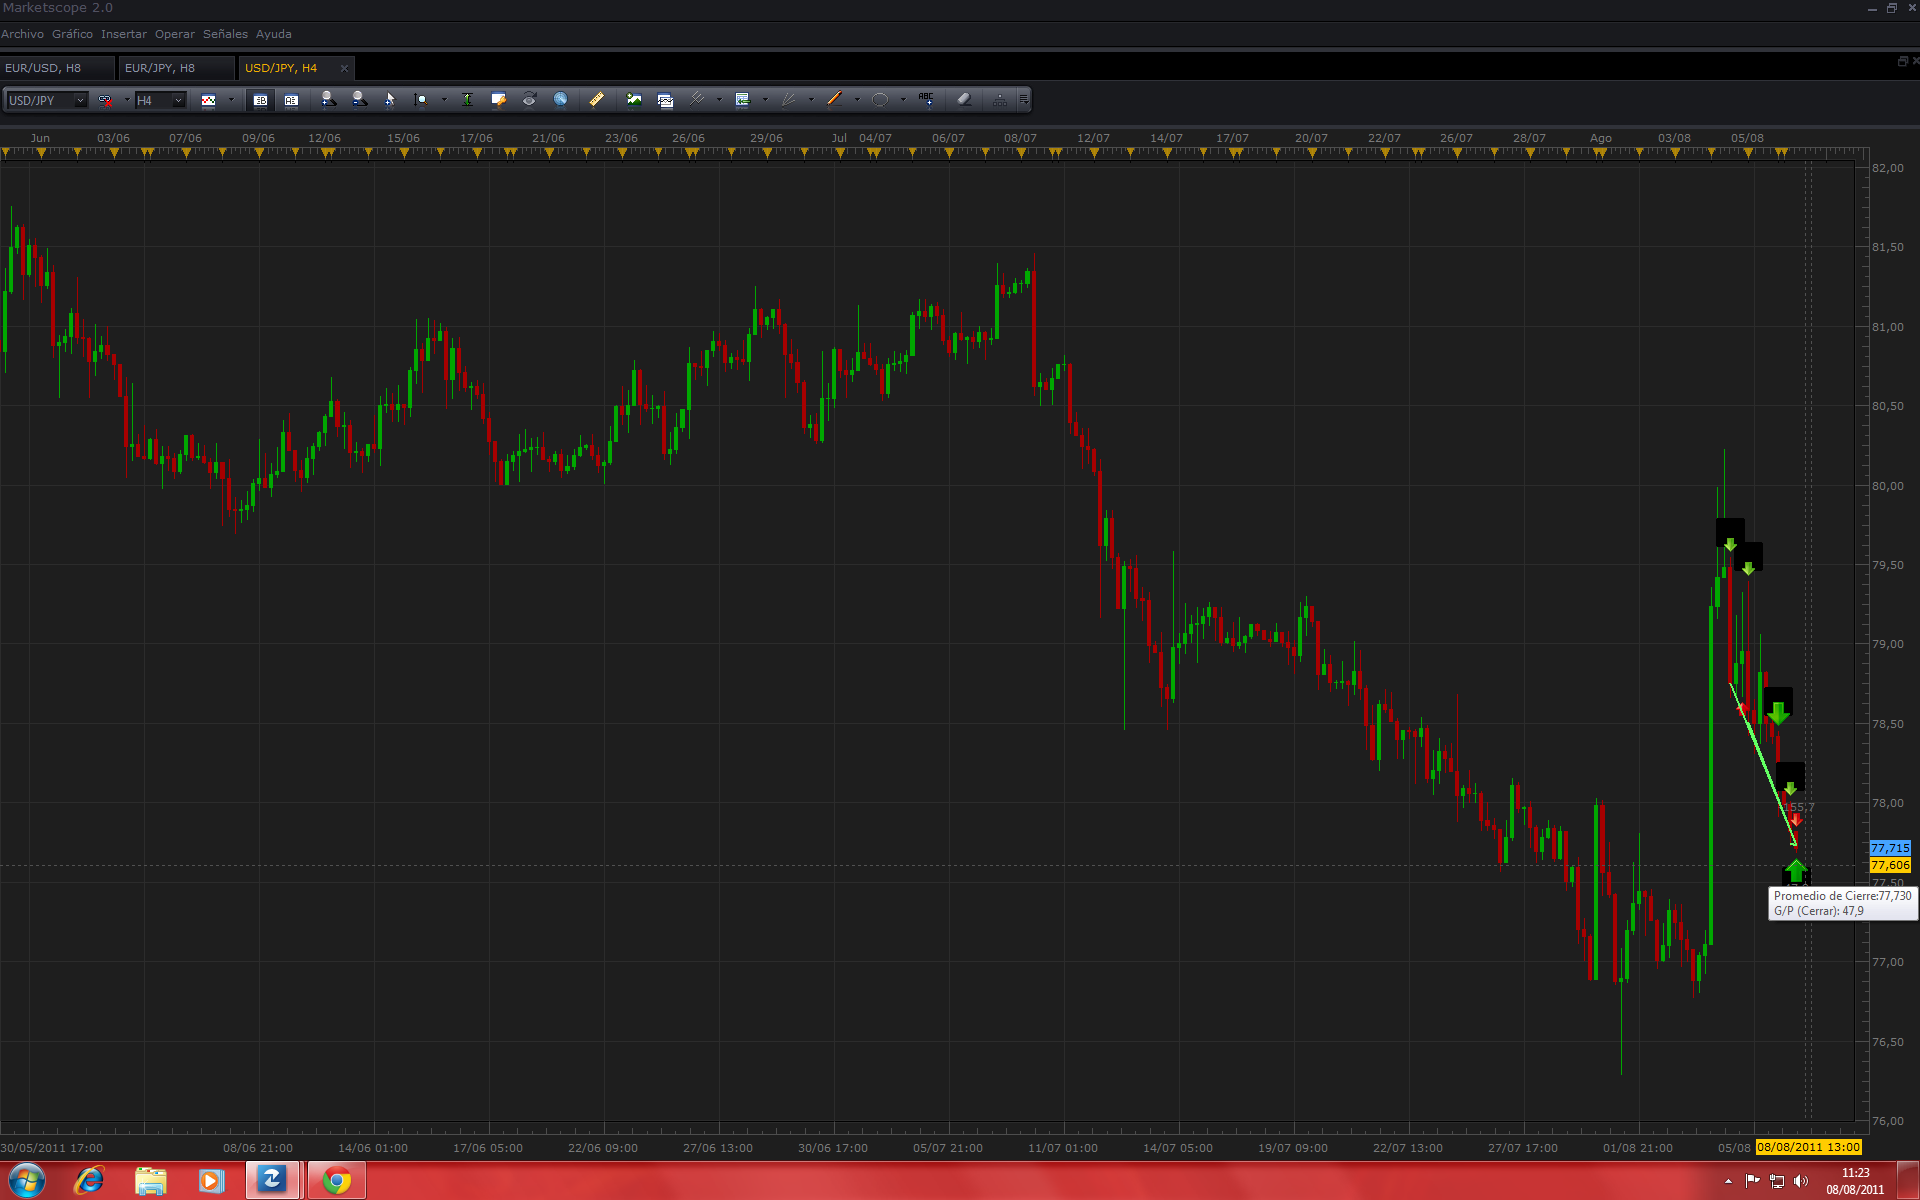Toggle the first data view mode button
This screenshot has height=1200, width=1920.
tap(260, 100)
